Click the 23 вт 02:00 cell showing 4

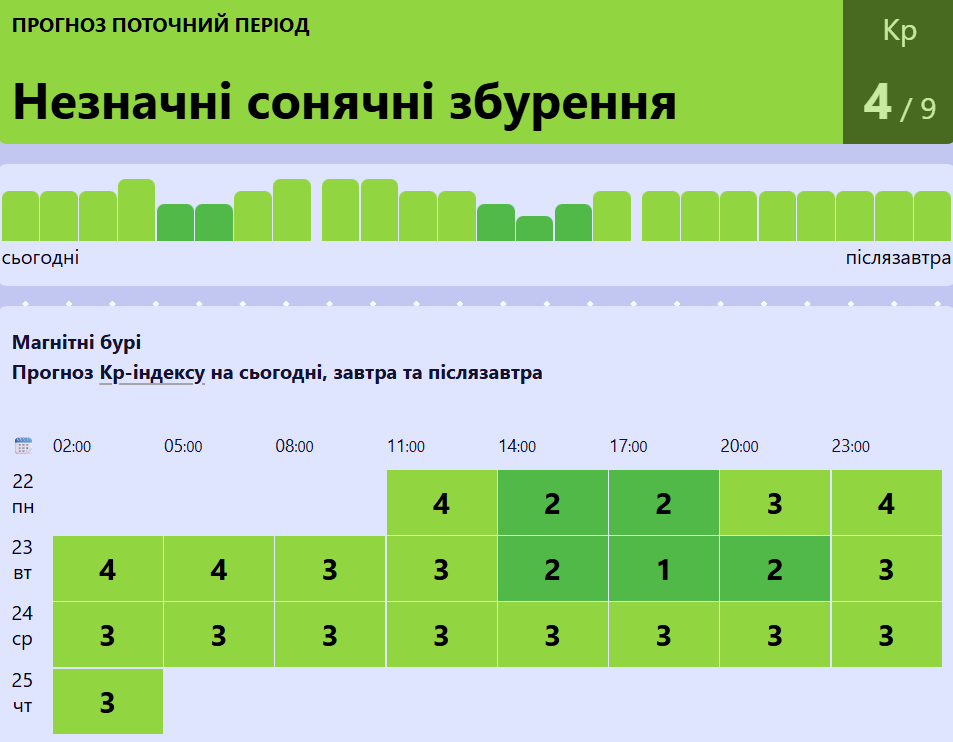[108, 569]
